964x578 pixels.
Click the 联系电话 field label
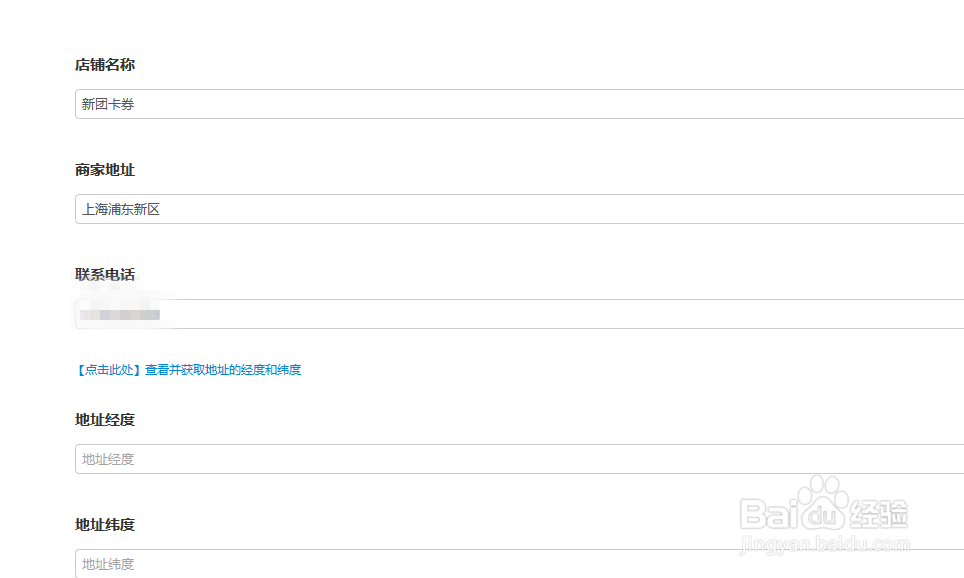[105, 275]
